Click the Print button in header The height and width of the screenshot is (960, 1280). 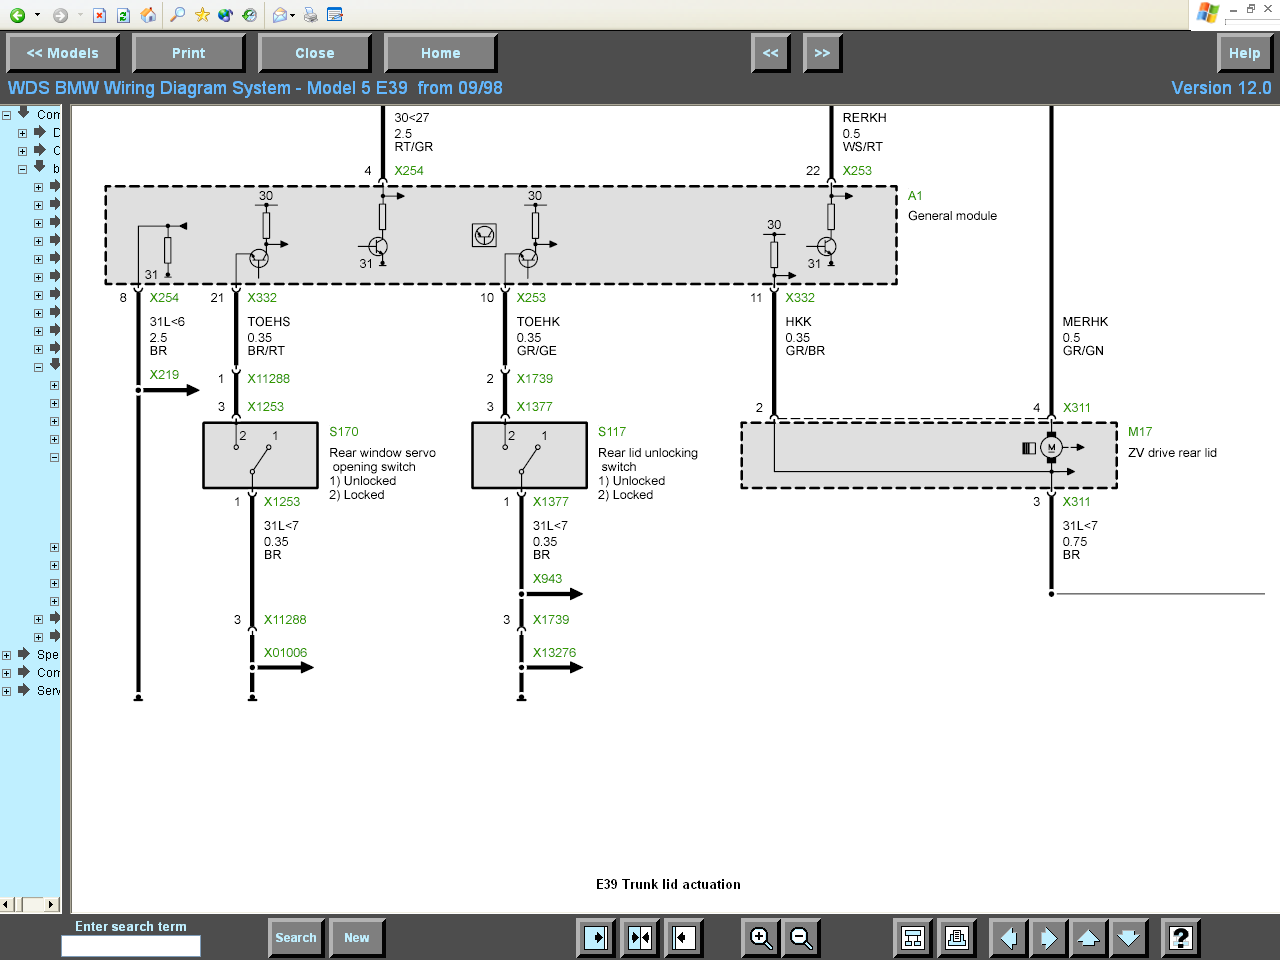[x=188, y=53]
